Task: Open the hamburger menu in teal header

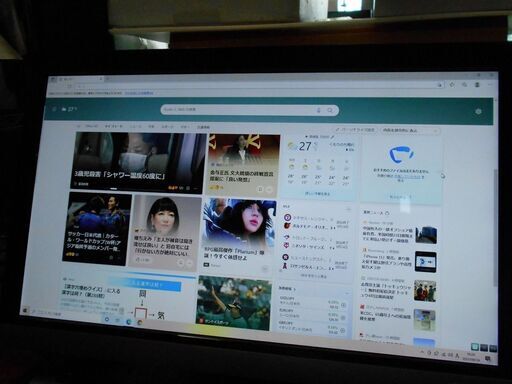Action: pos(54,109)
